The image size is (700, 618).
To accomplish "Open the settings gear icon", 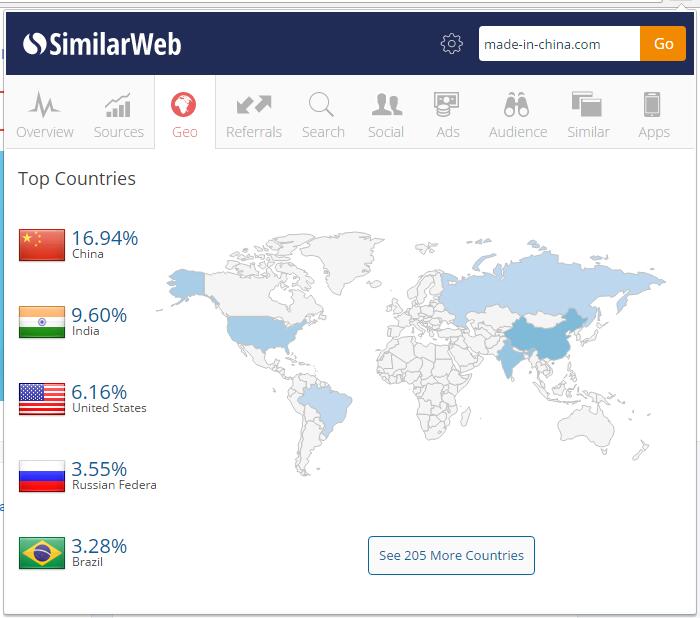I will point(452,44).
